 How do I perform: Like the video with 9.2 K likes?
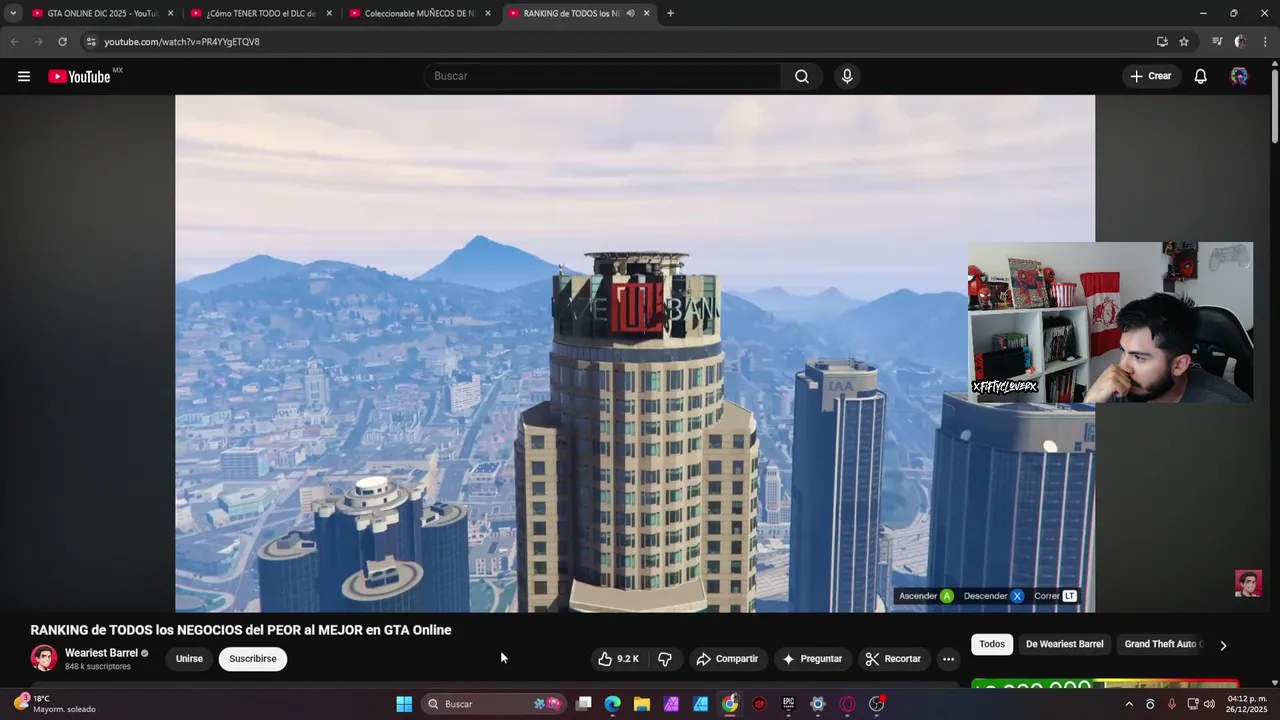(x=618, y=659)
